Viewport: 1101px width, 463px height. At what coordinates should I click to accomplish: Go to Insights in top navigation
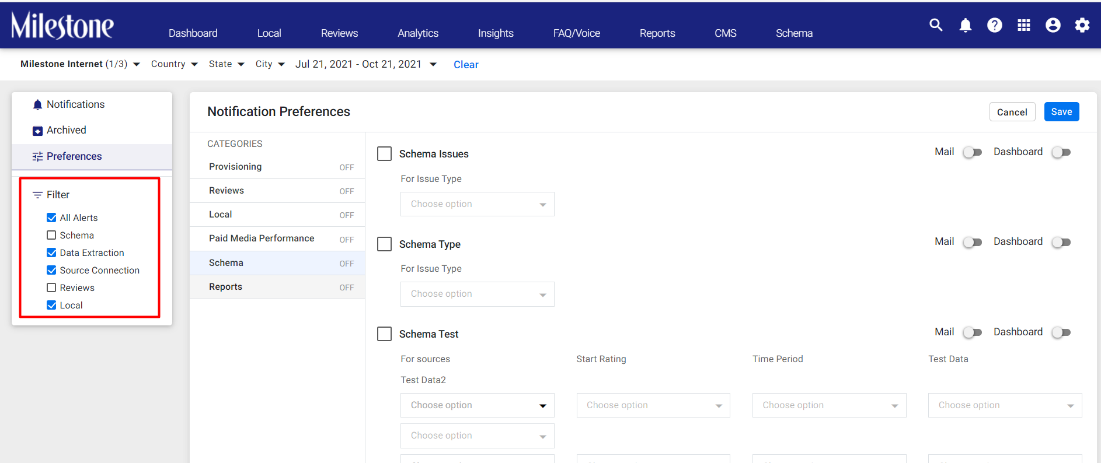(496, 33)
